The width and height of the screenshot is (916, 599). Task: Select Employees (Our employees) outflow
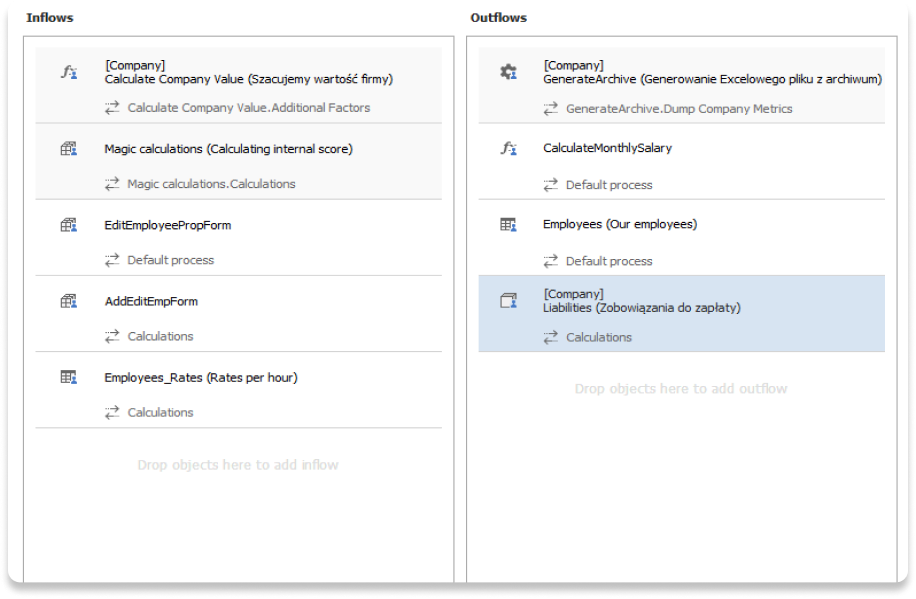[620, 224]
